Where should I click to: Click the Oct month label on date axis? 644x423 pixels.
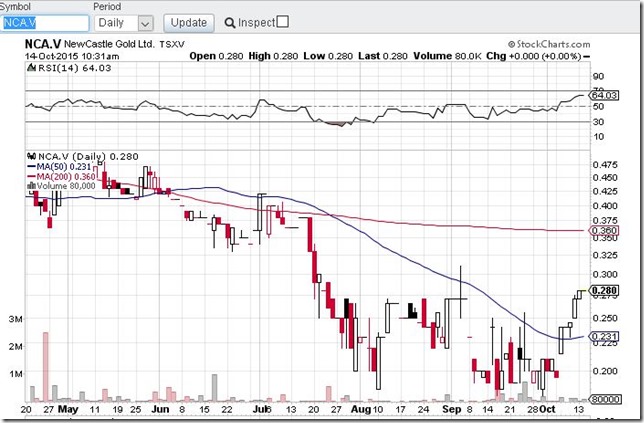547,409
